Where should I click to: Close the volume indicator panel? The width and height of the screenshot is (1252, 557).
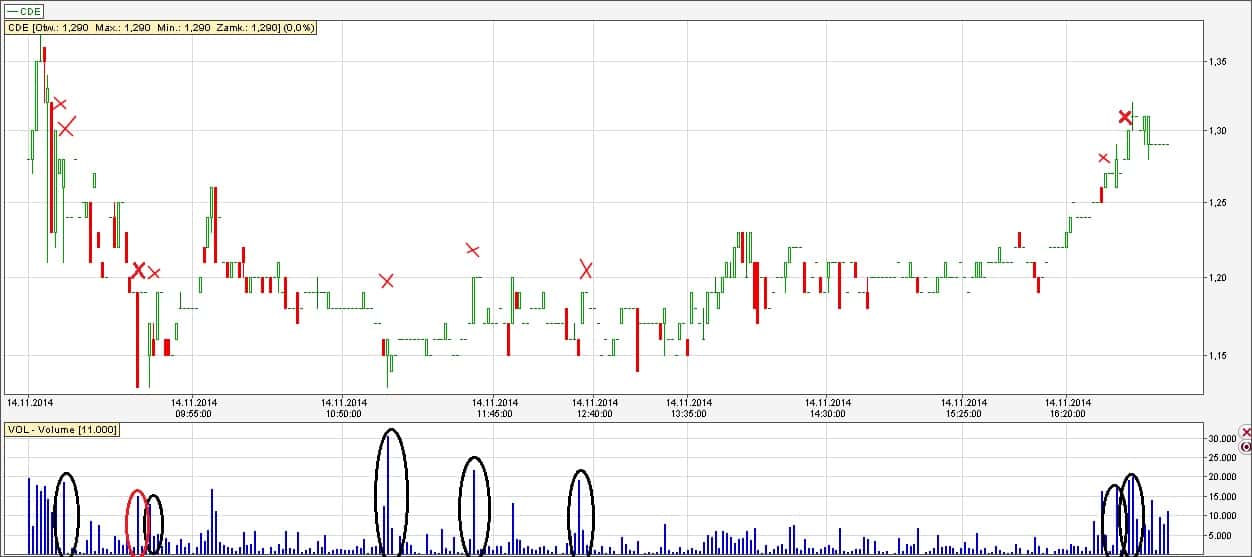(1245, 432)
